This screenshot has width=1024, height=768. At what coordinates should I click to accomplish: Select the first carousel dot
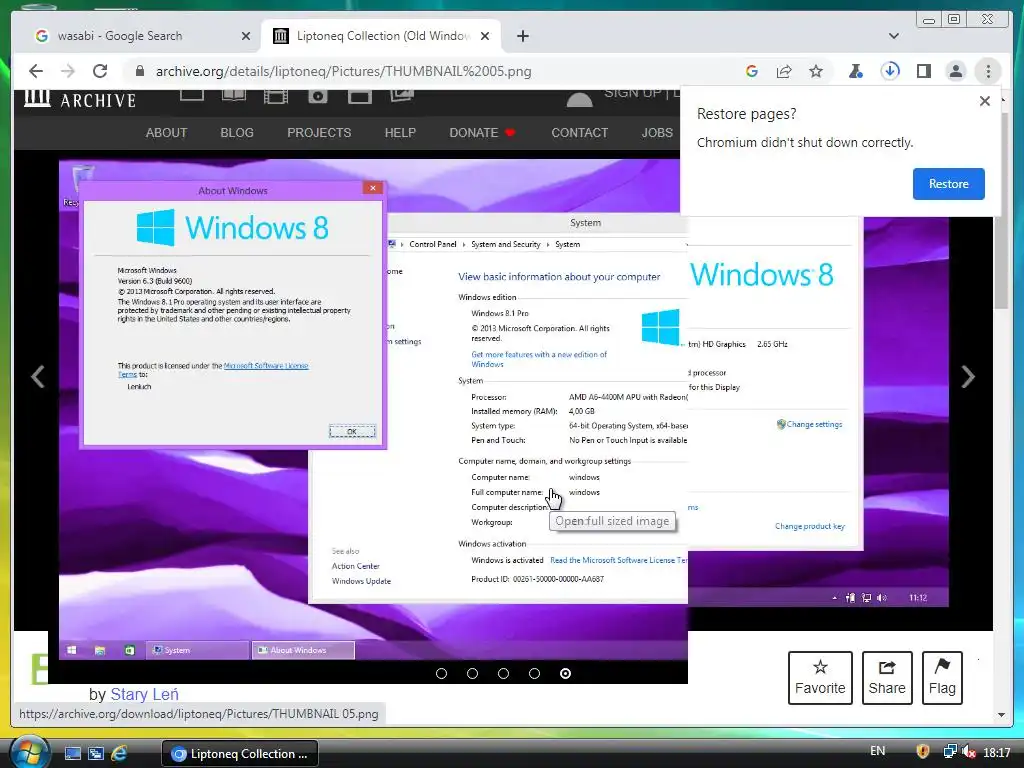tap(441, 673)
